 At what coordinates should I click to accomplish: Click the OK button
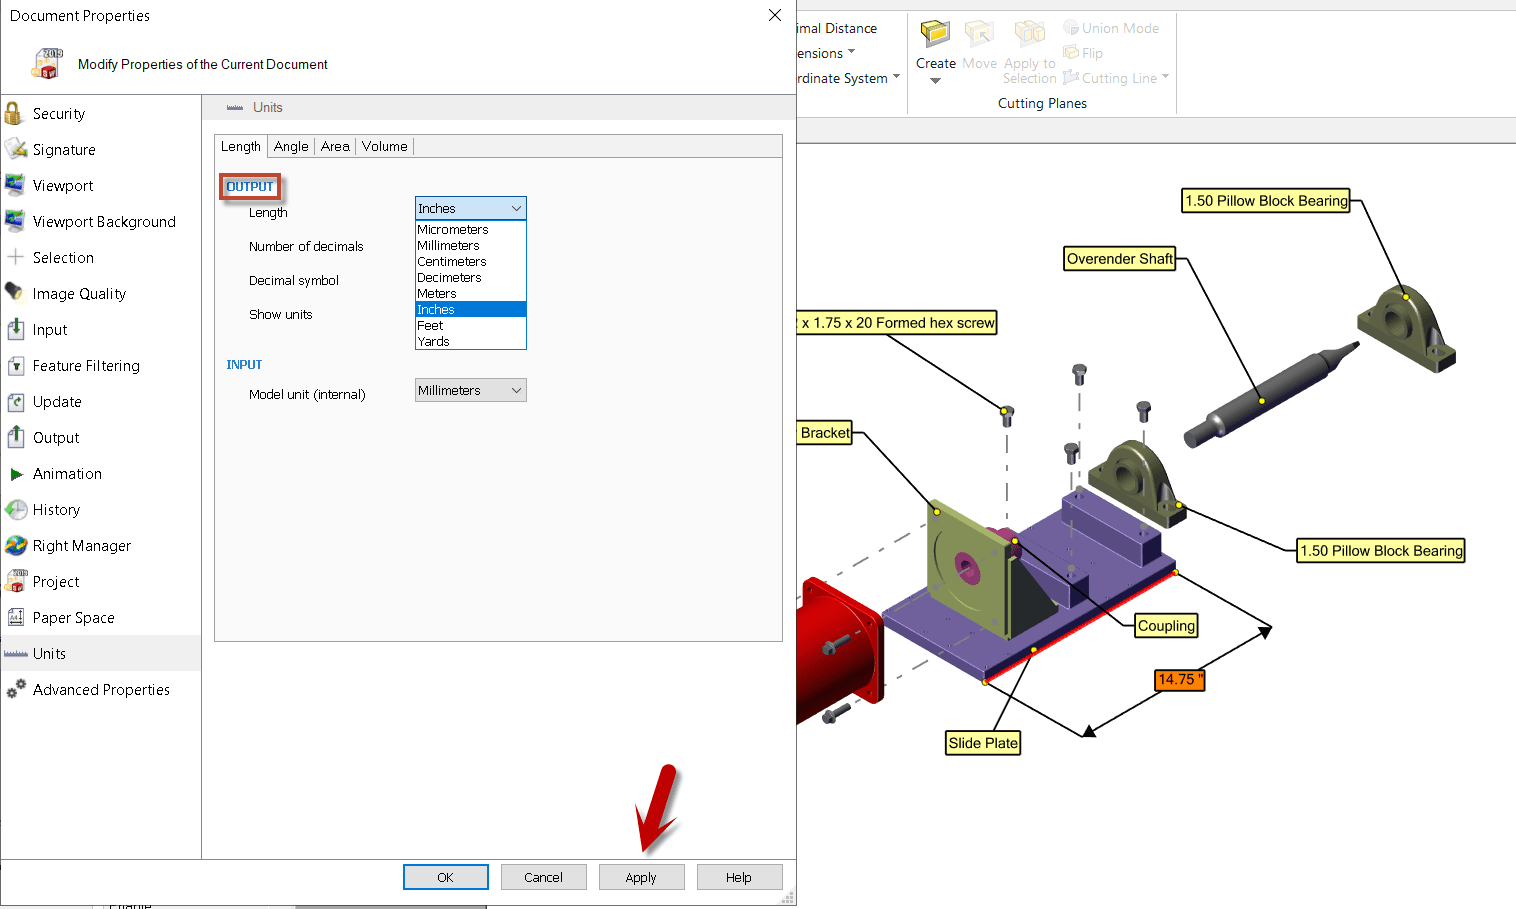click(x=445, y=877)
